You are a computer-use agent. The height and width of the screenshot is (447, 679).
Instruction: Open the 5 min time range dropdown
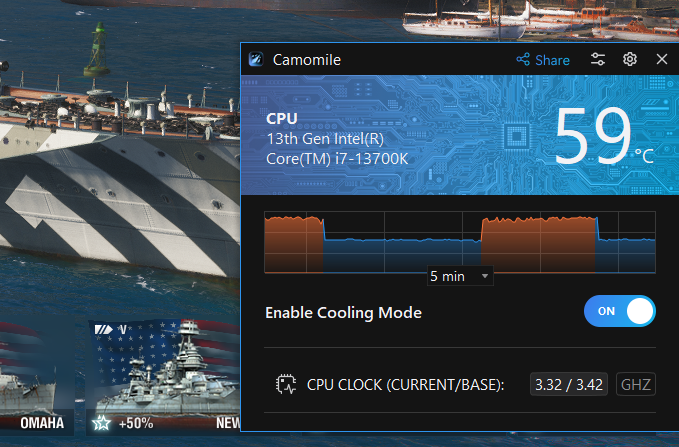point(460,276)
